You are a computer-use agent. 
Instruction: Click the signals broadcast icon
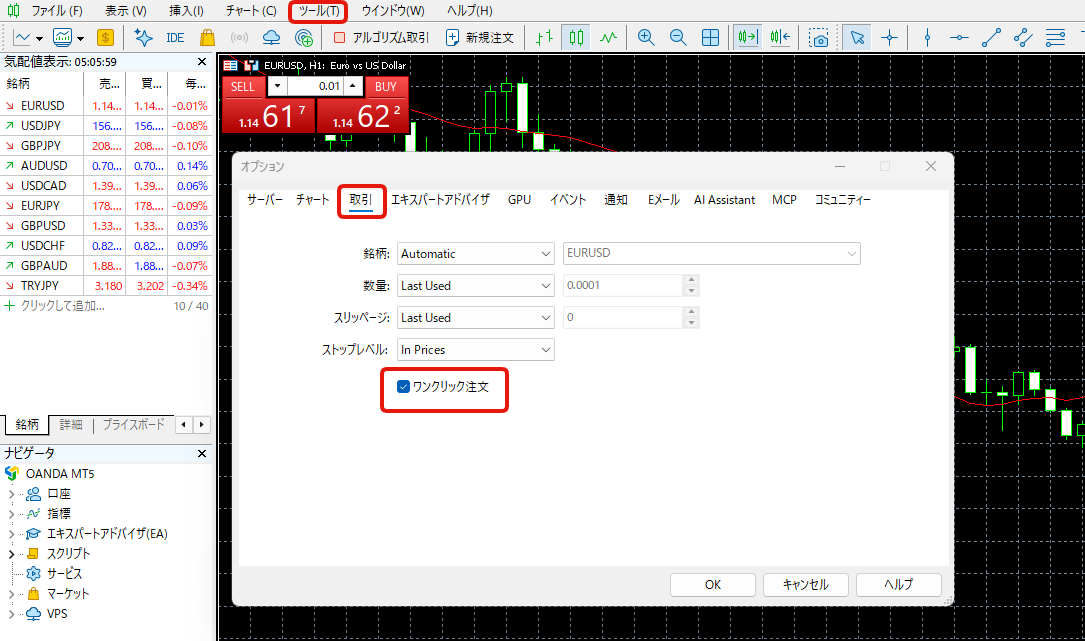[x=239, y=37]
